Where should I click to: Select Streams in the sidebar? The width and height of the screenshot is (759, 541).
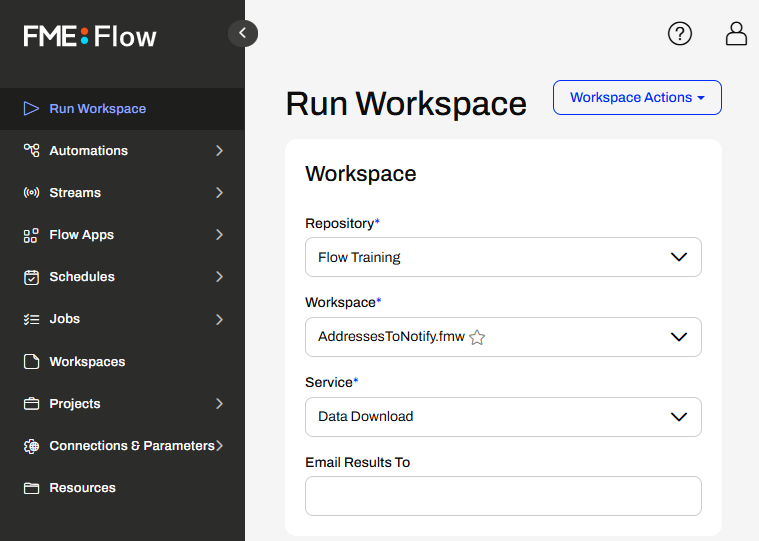point(122,193)
